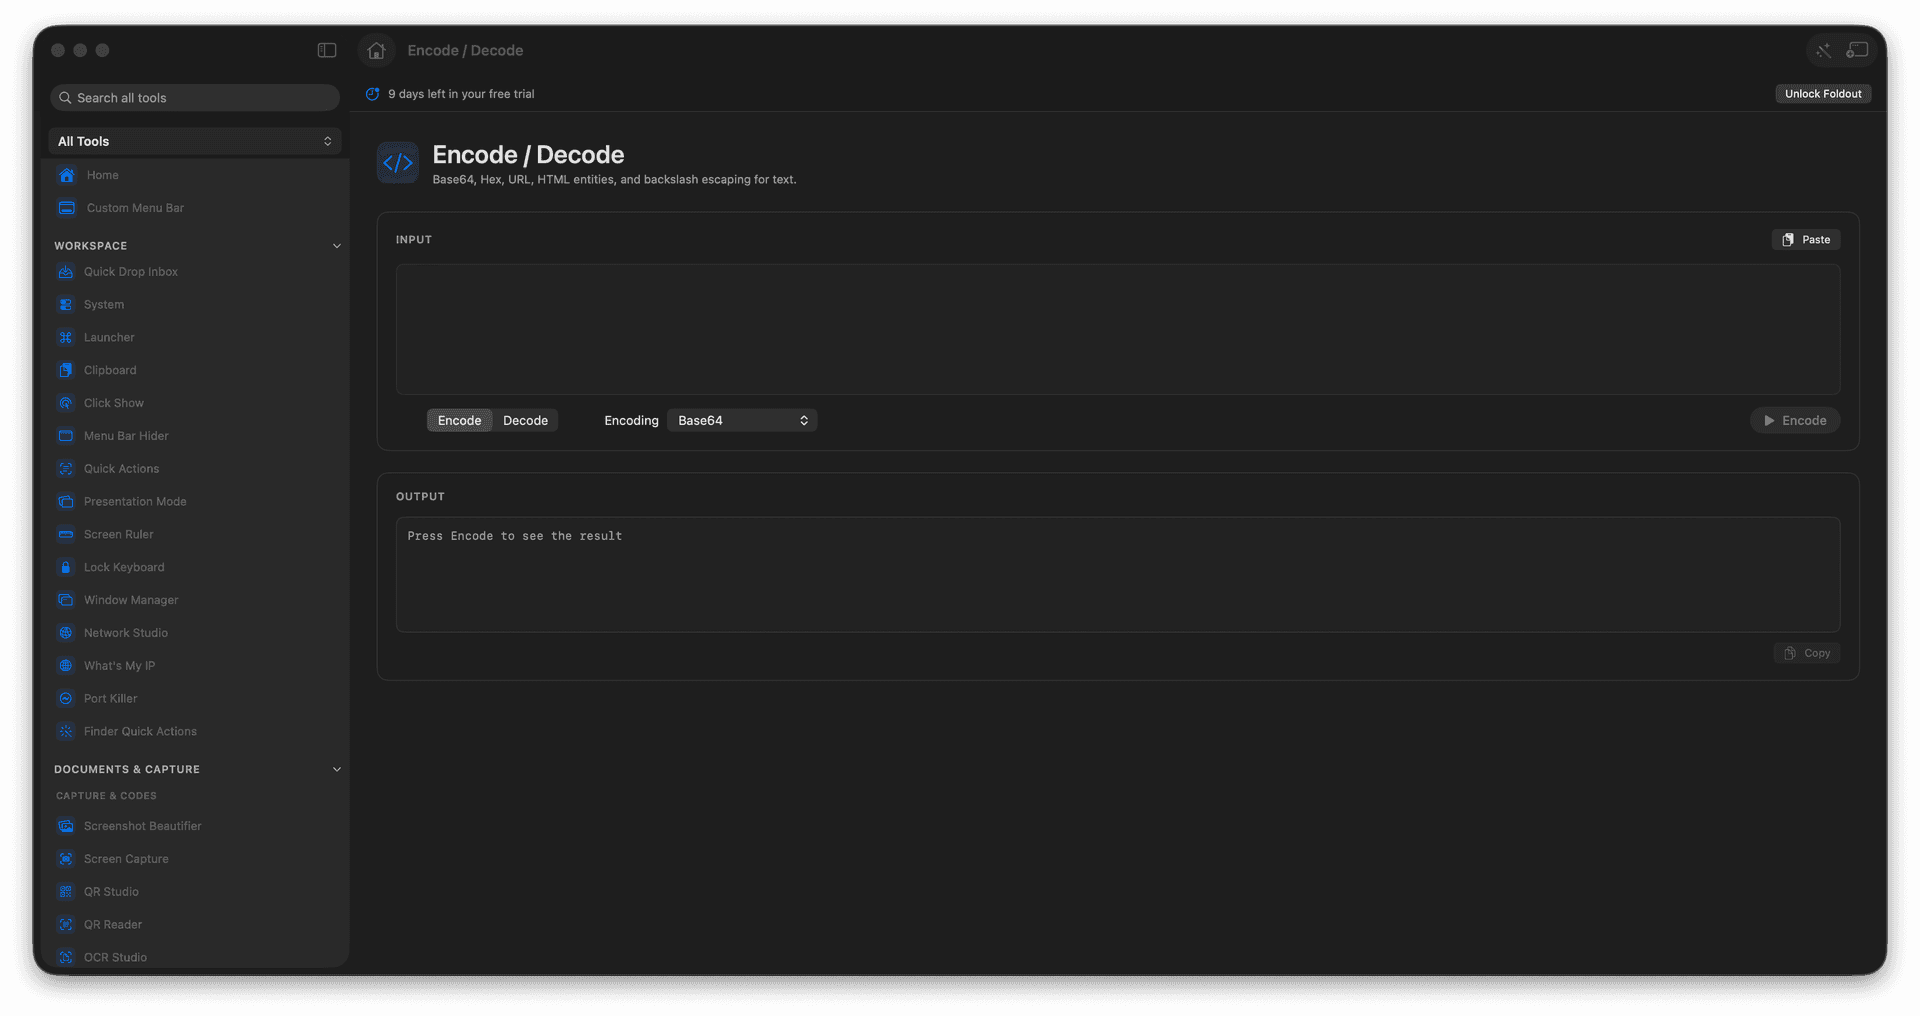Click the Presentation Mode icon
The image size is (1920, 1016).
[x=66, y=502]
